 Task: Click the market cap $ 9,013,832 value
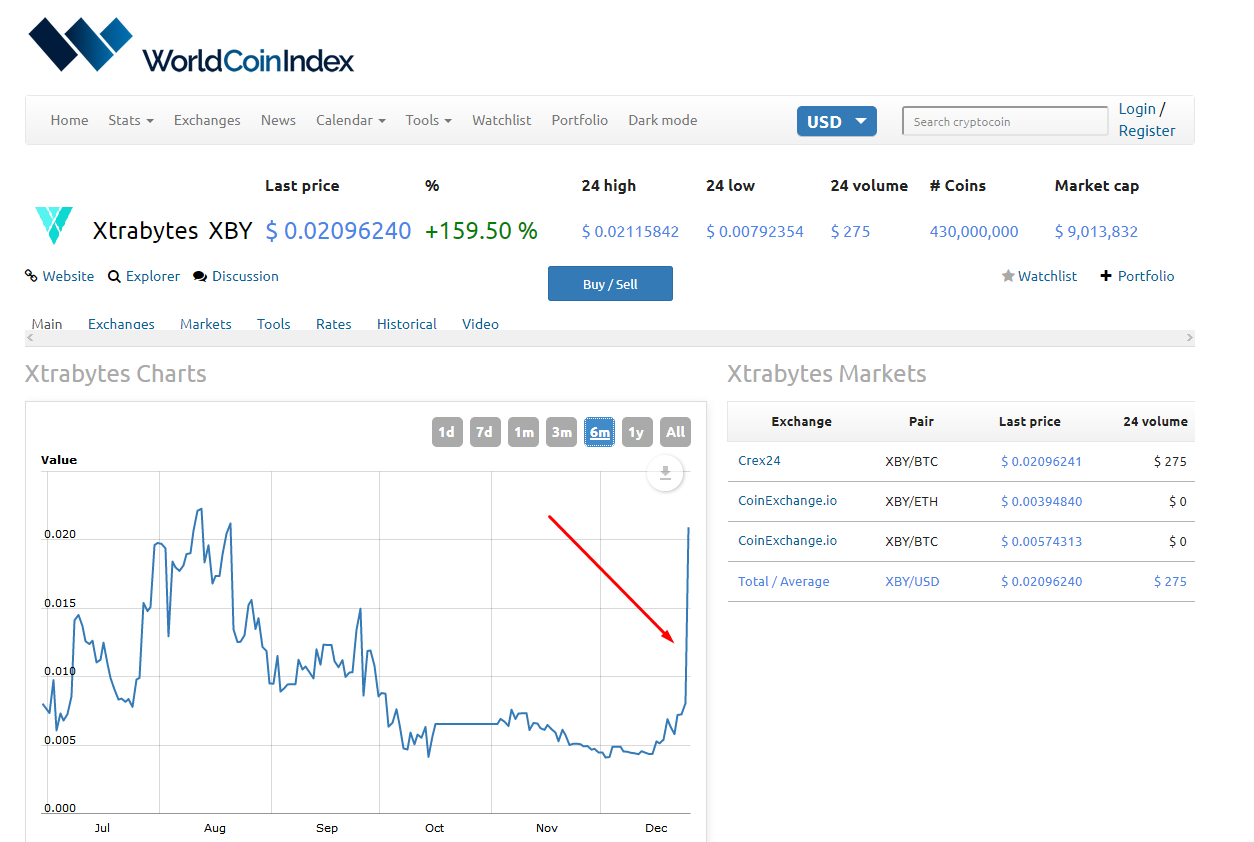pos(1096,232)
